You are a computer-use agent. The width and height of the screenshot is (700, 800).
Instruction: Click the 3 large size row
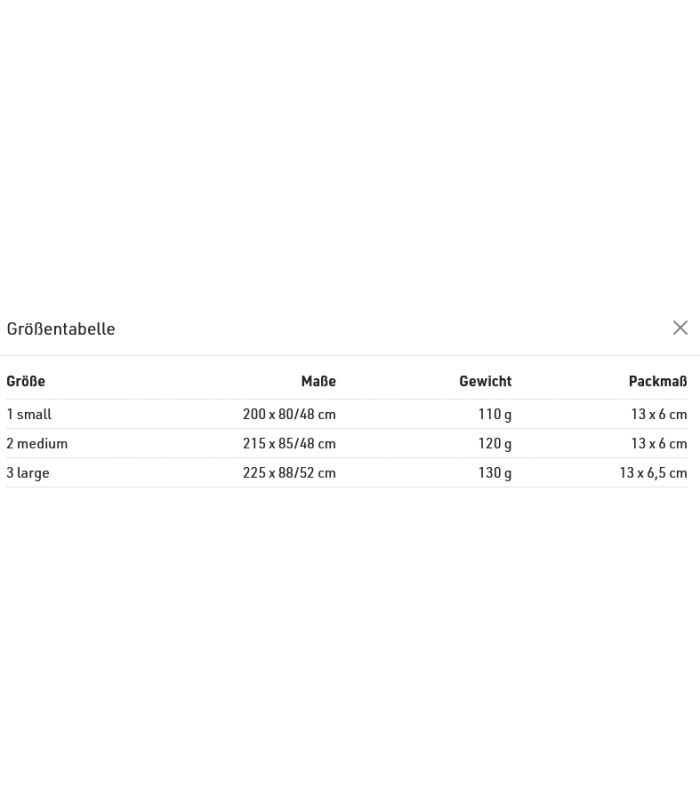pos(347,472)
